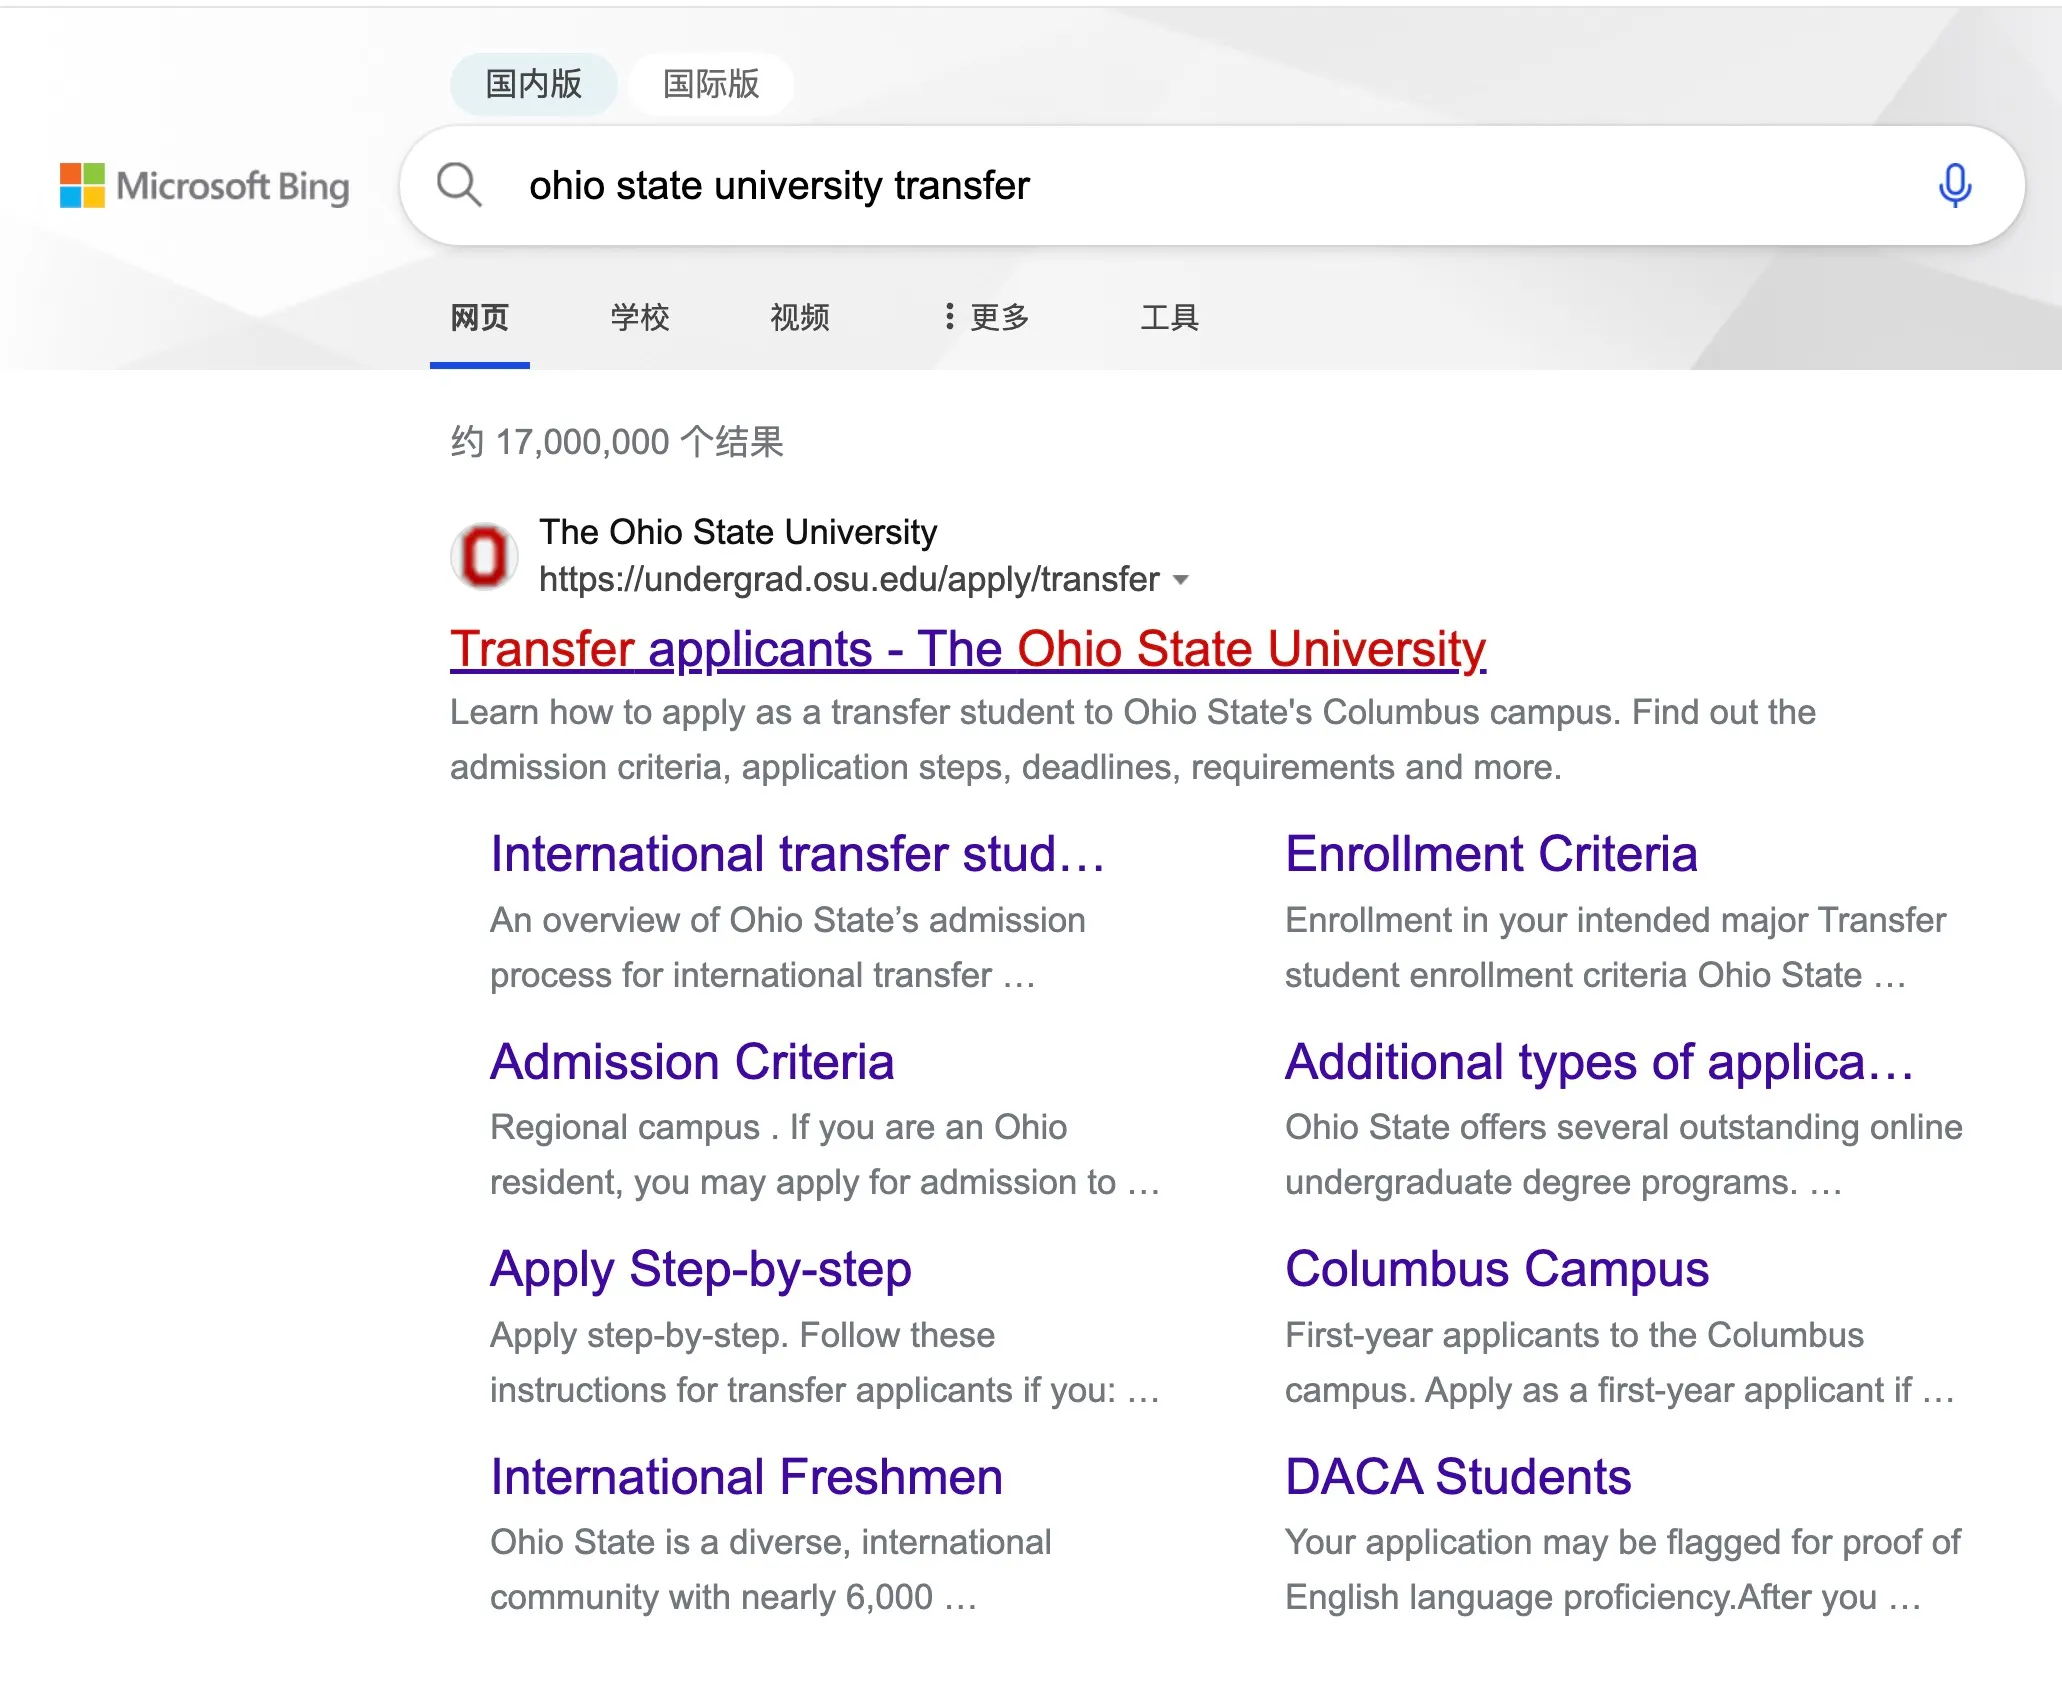Open the 工具 menu

coord(1170,317)
